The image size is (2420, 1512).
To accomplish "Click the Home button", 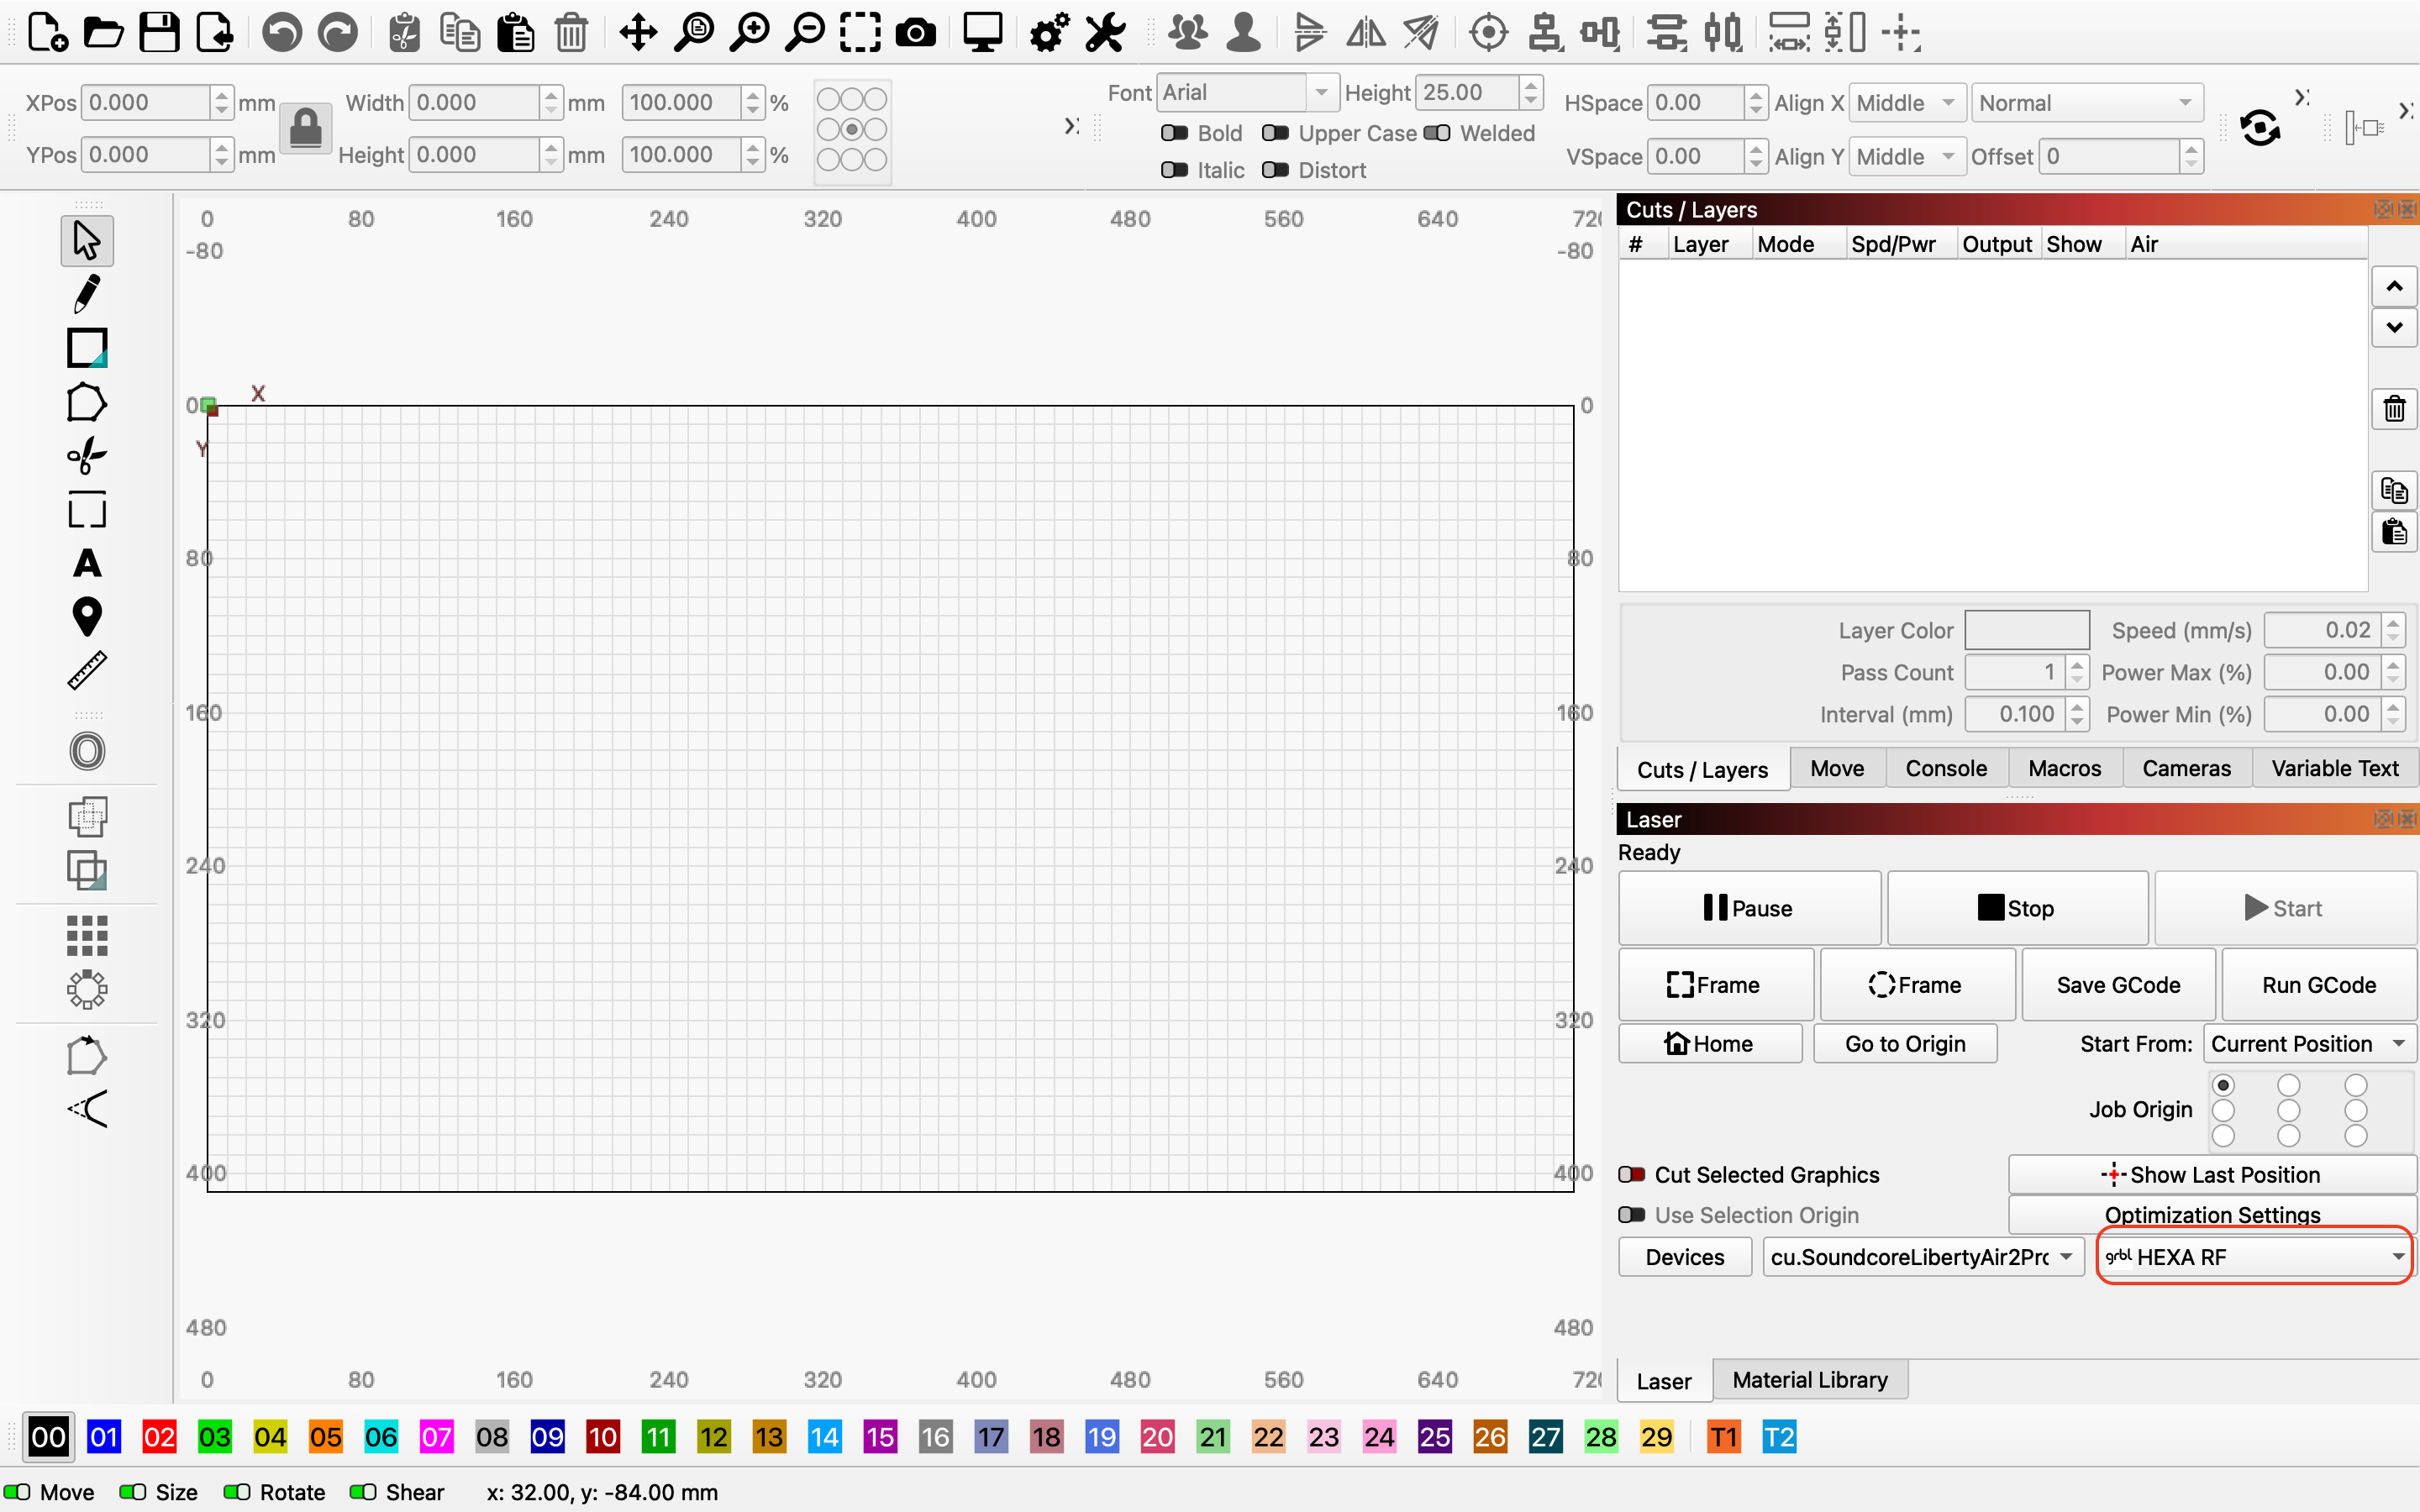I will 1710,1043.
